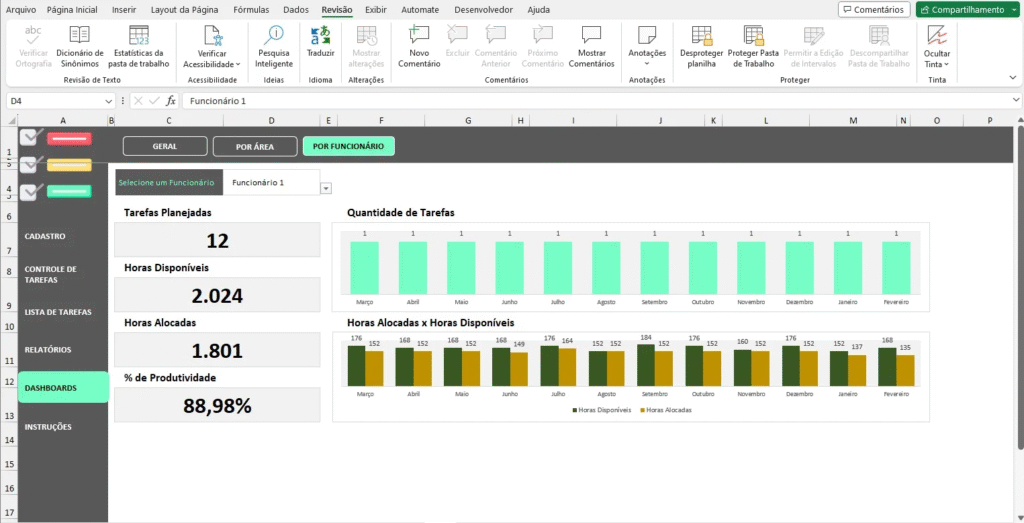1024x523 pixels.
Task: Toggle the checkbox next to red bar
Action: pos(29,138)
